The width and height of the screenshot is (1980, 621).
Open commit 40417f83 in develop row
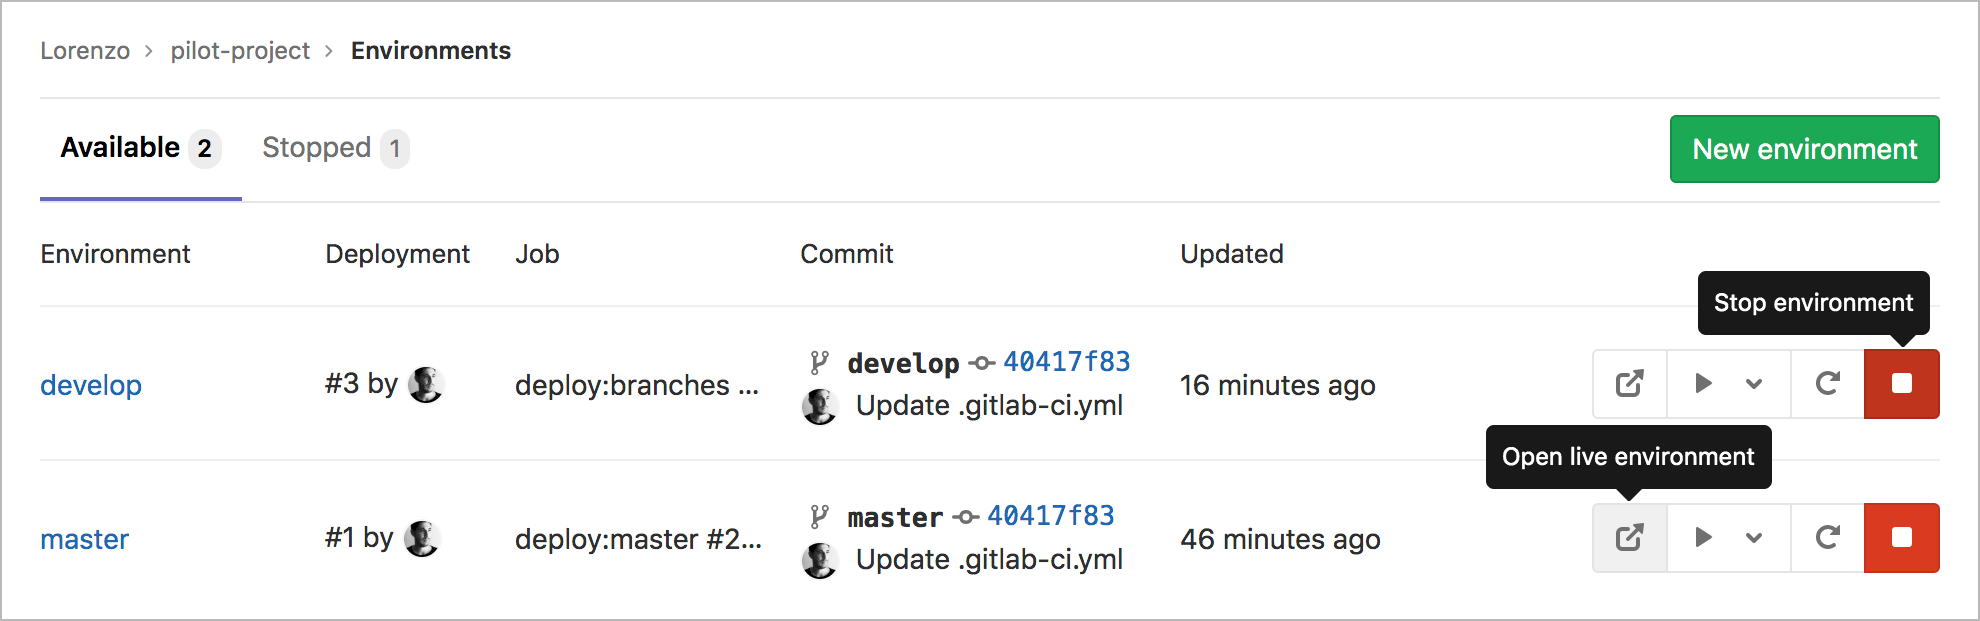click(1067, 361)
